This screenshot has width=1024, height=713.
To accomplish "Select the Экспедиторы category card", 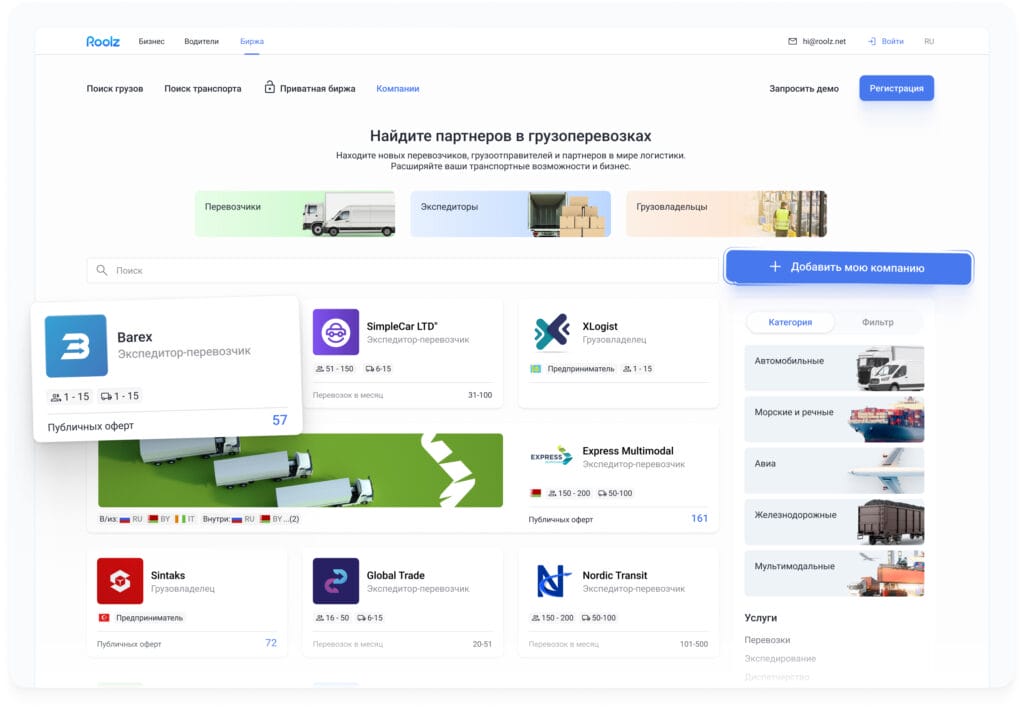I will [510, 214].
